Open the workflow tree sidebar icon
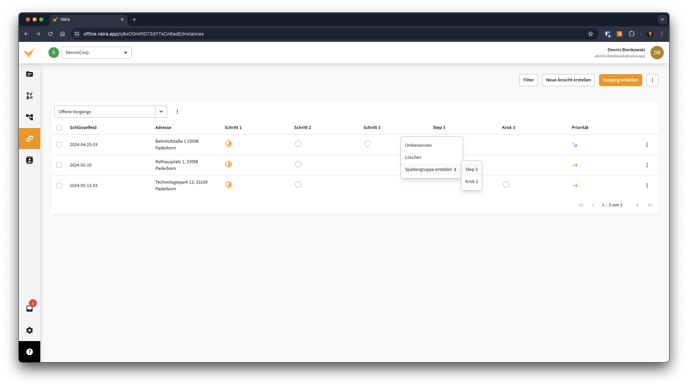The image size is (688, 387). pos(29,117)
